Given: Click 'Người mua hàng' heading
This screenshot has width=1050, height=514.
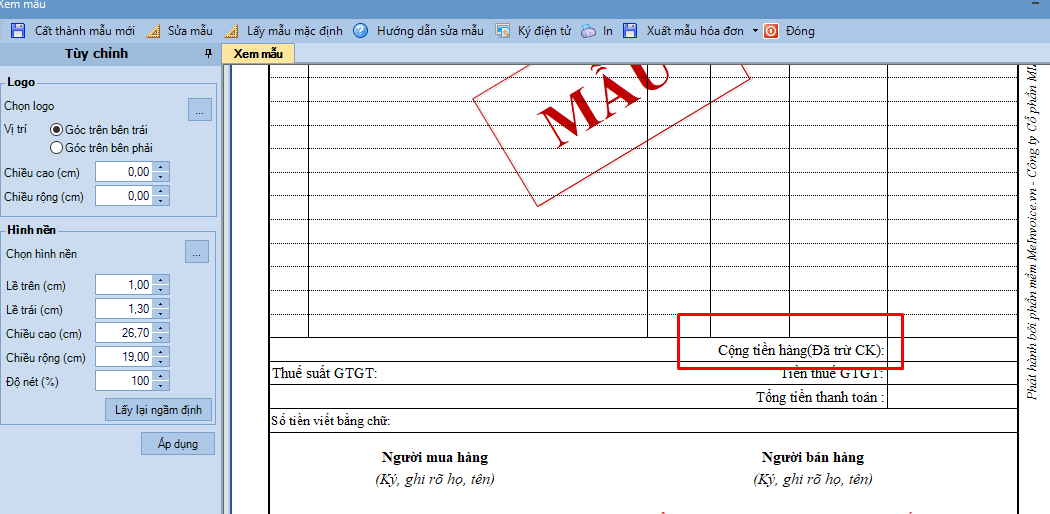Looking at the screenshot, I should tap(435, 458).
